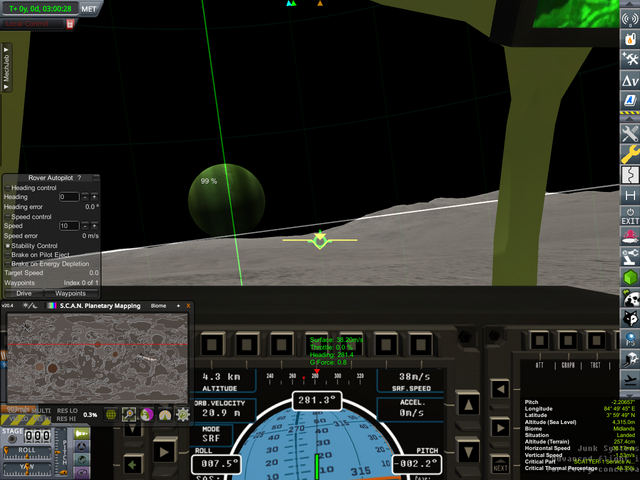Screen dimensions: 640x480
Task: Close the S.C.A.N. Planetary Mapping window
Action: [x=188, y=306]
